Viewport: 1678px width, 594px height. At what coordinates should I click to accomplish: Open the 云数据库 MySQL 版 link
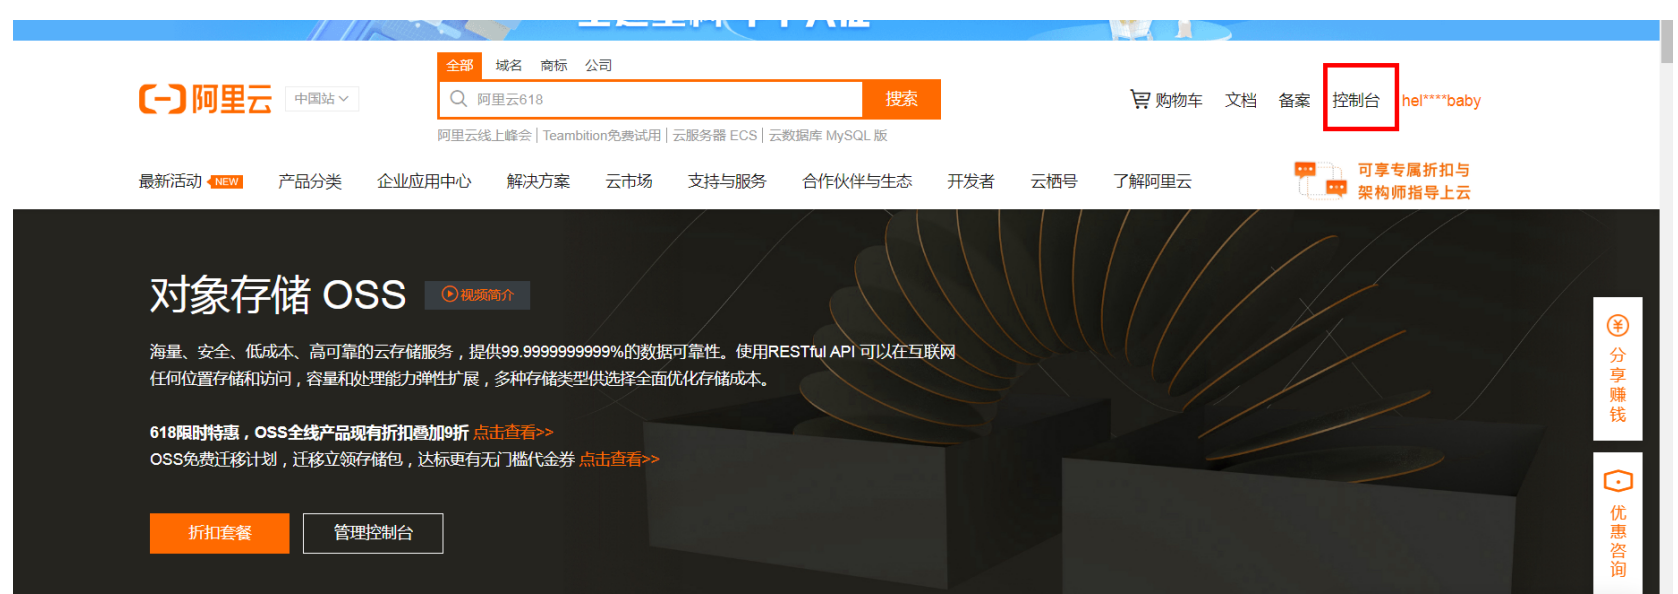click(828, 135)
